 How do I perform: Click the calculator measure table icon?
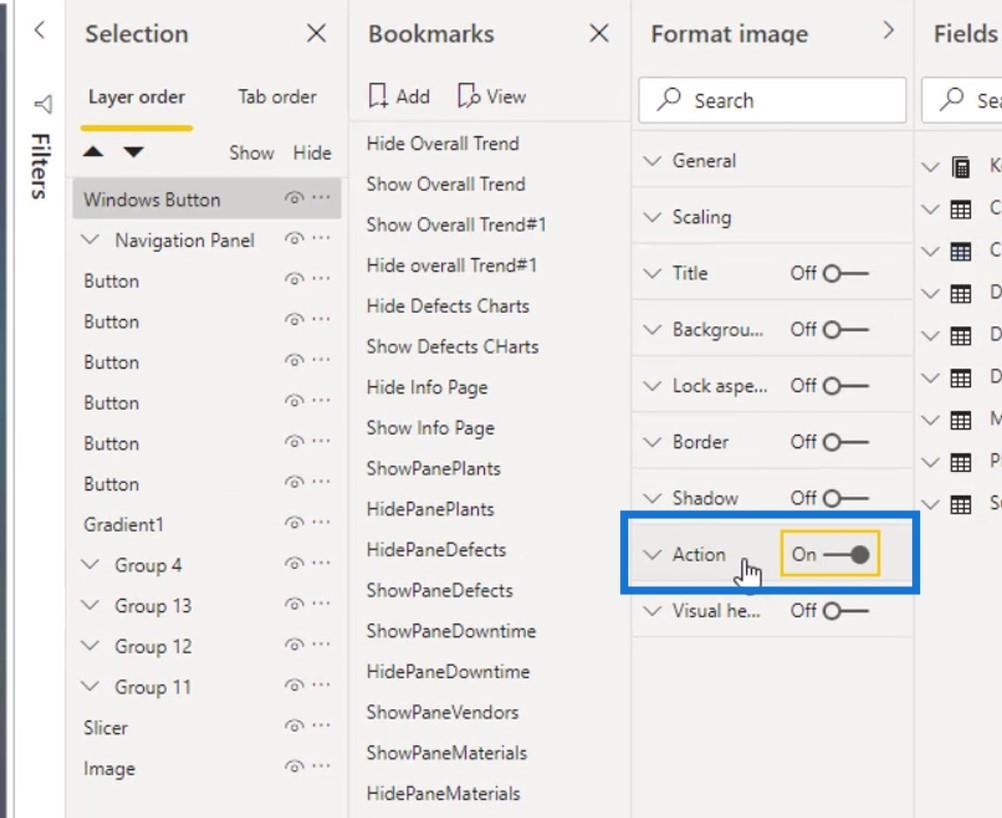(960, 167)
